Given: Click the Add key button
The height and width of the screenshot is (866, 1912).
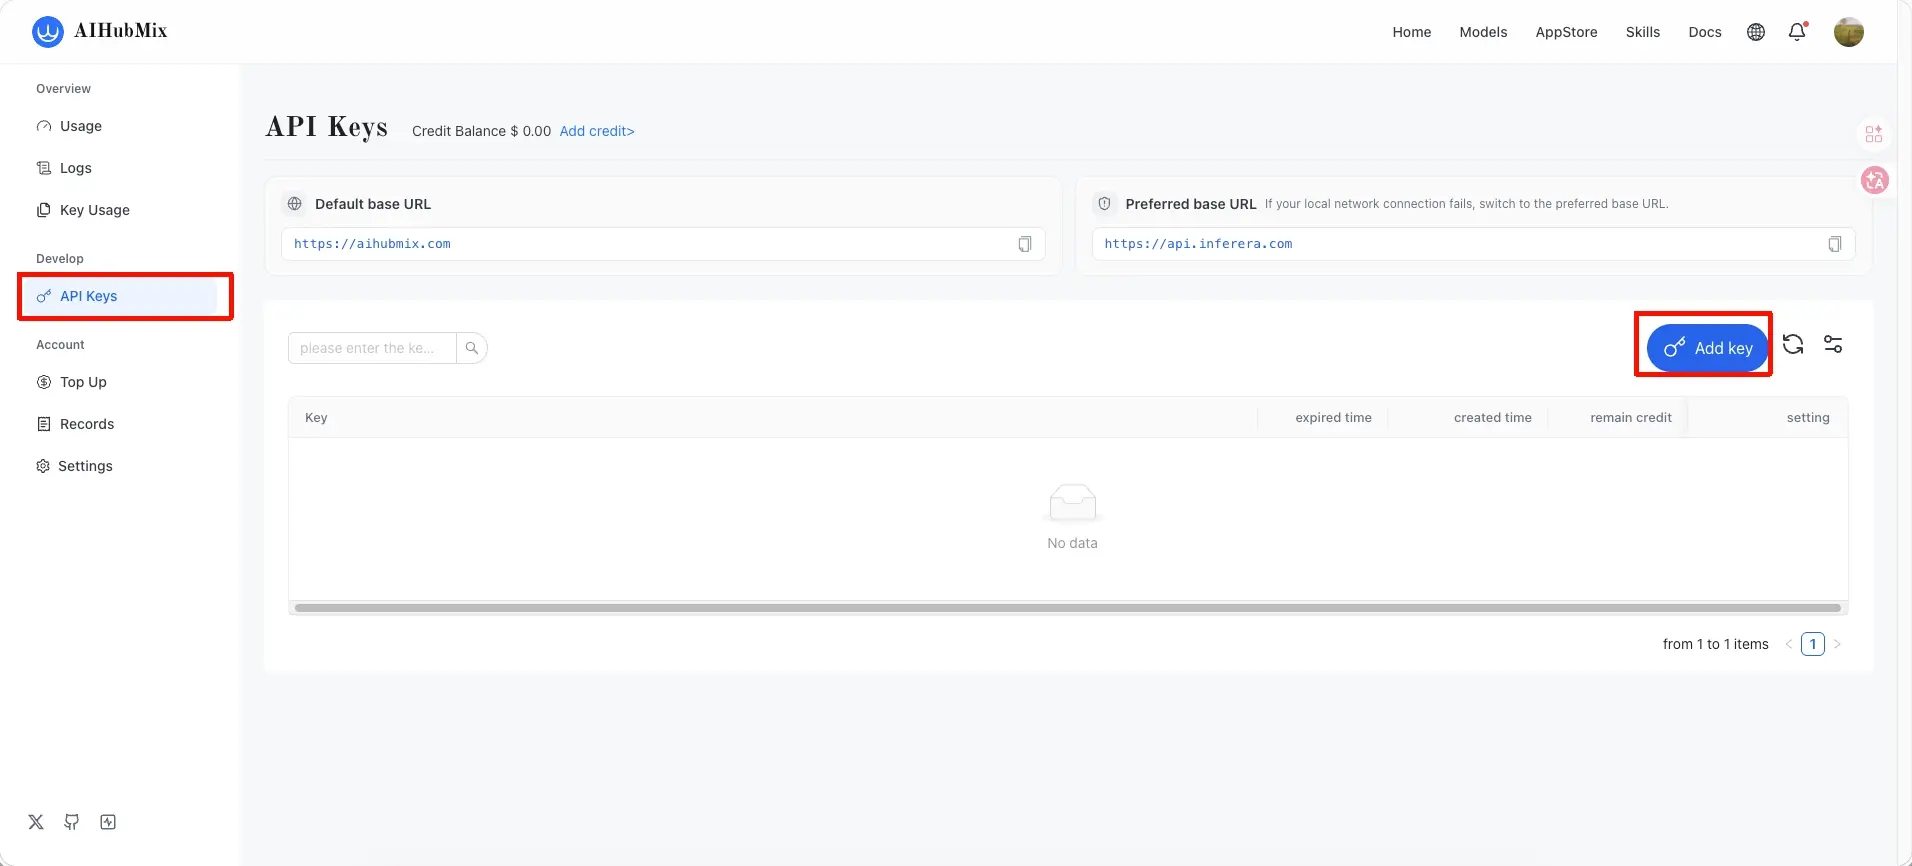Looking at the screenshot, I should click(x=1707, y=348).
